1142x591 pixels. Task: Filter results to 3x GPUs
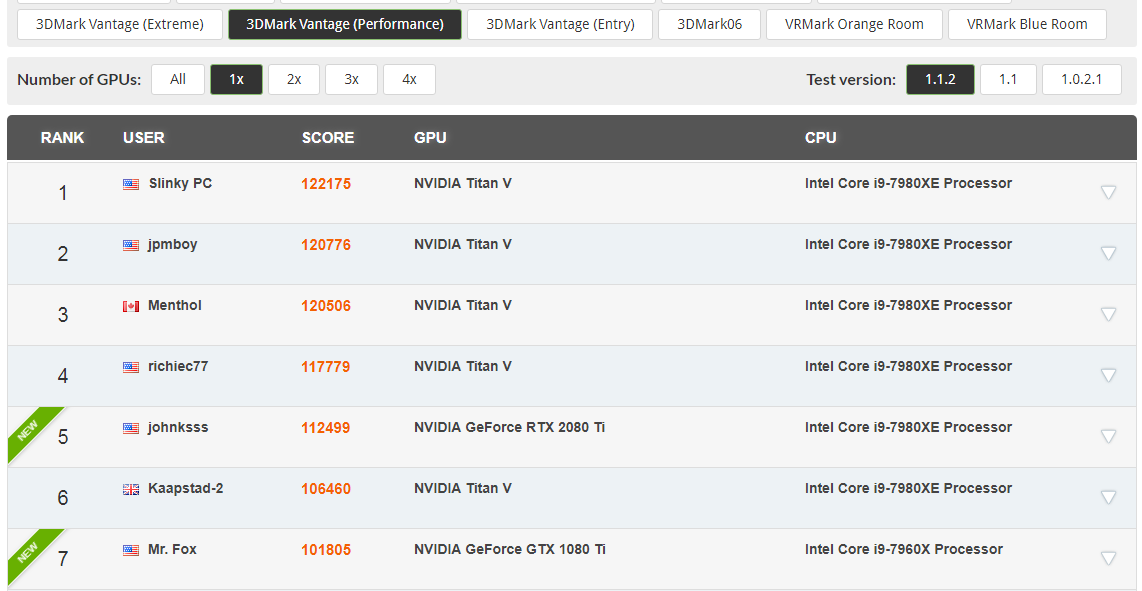point(352,79)
